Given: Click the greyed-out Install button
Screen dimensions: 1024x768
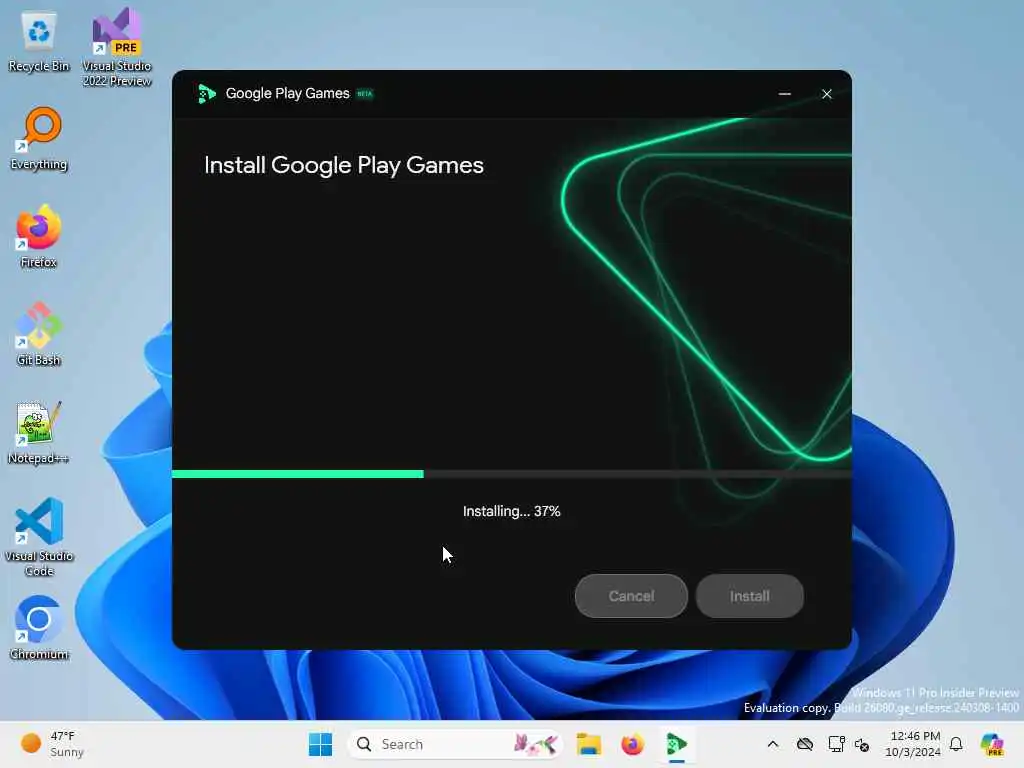Looking at the screenshot, I should (749, 596).
